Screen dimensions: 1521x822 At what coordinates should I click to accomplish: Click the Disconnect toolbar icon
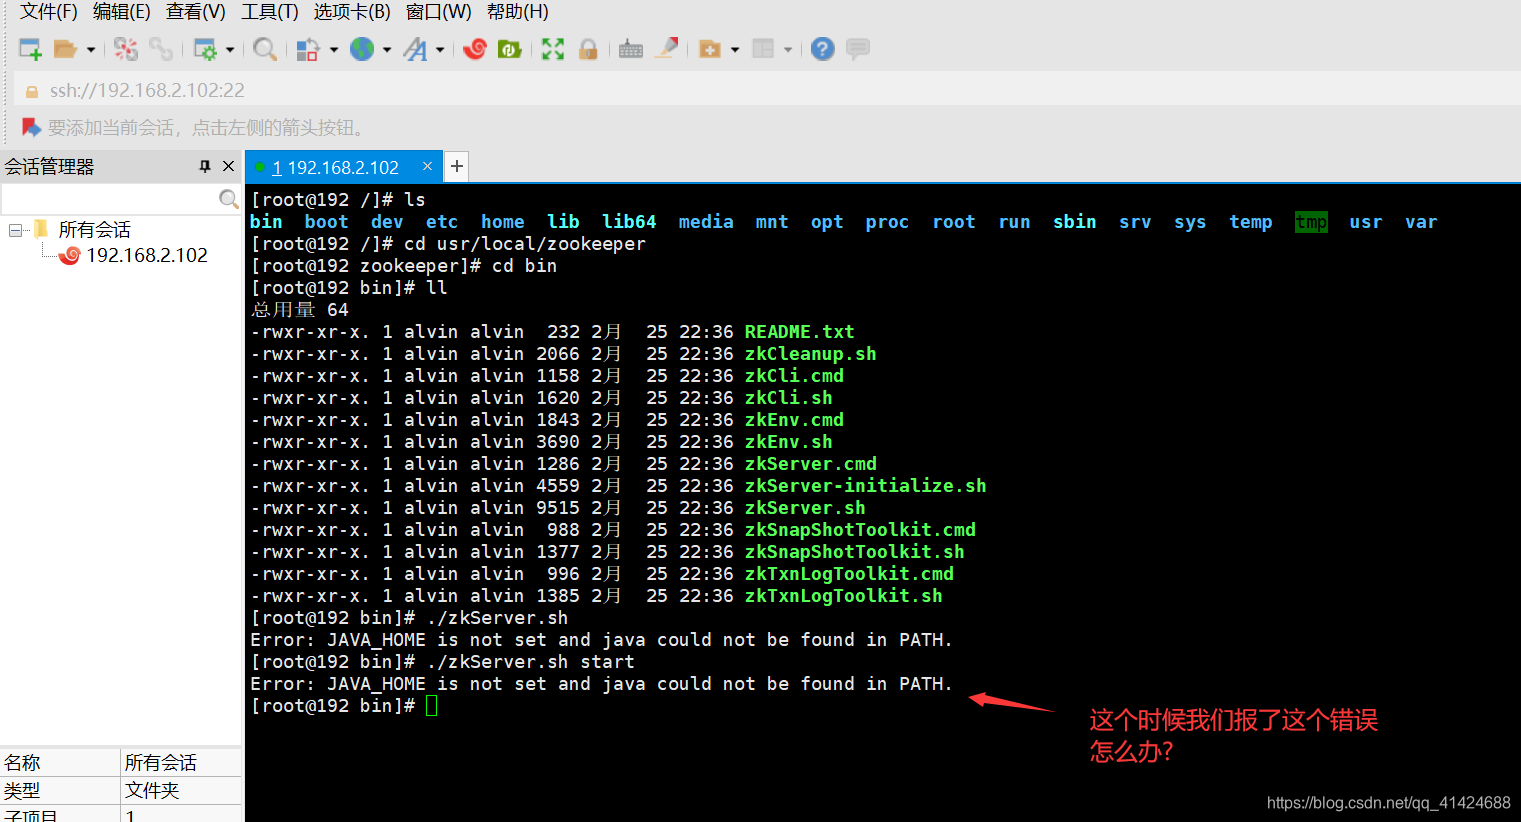(x=126, y=49)
